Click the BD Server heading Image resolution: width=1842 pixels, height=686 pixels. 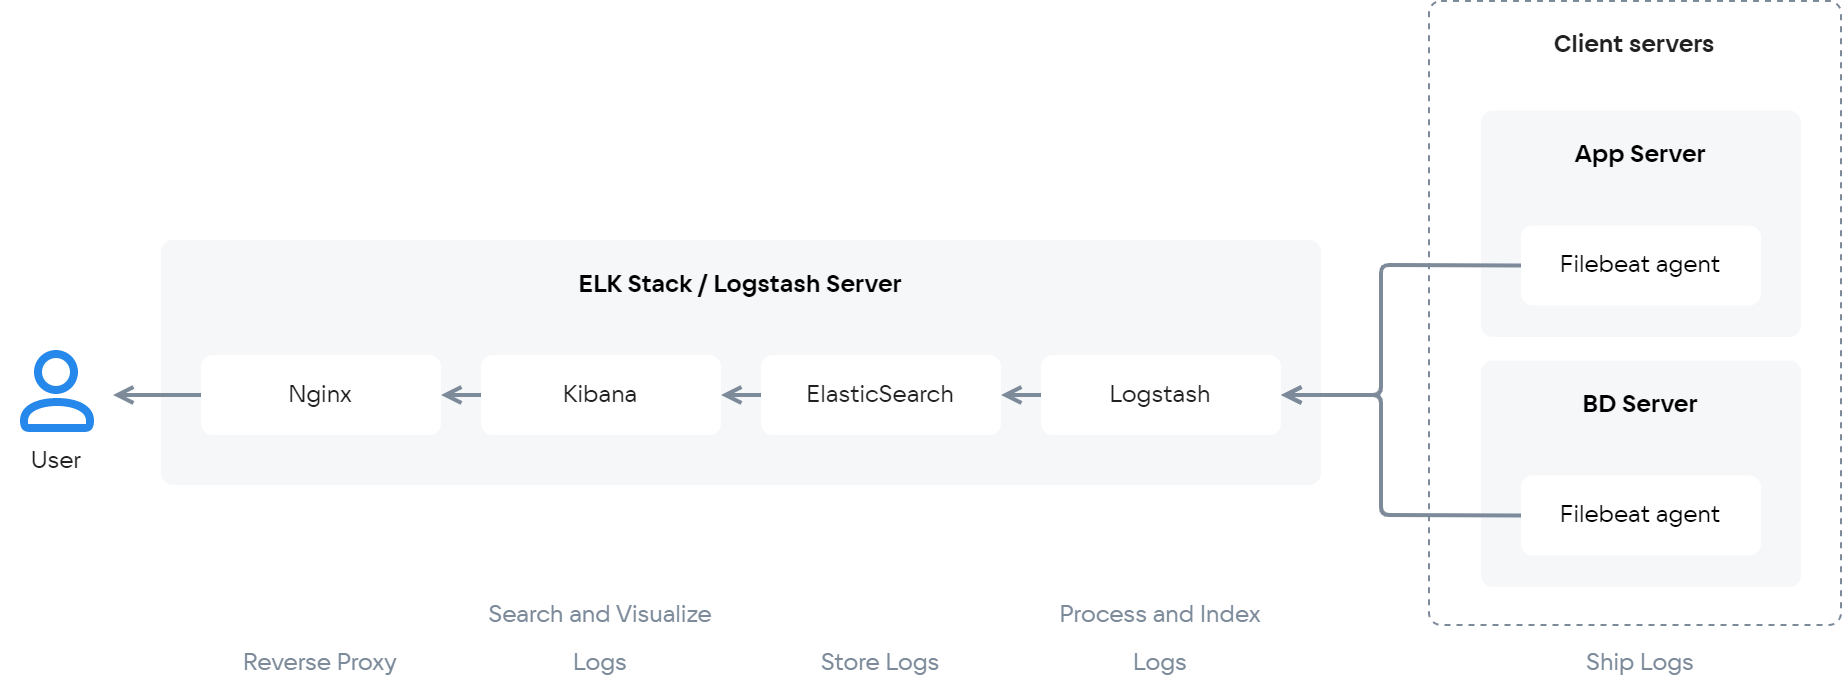click(1640, 404)
